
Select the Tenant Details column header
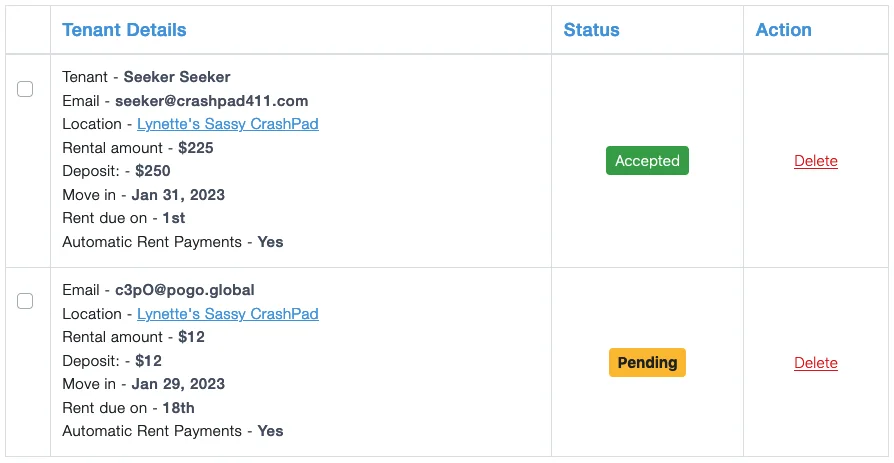coord(124,30)
